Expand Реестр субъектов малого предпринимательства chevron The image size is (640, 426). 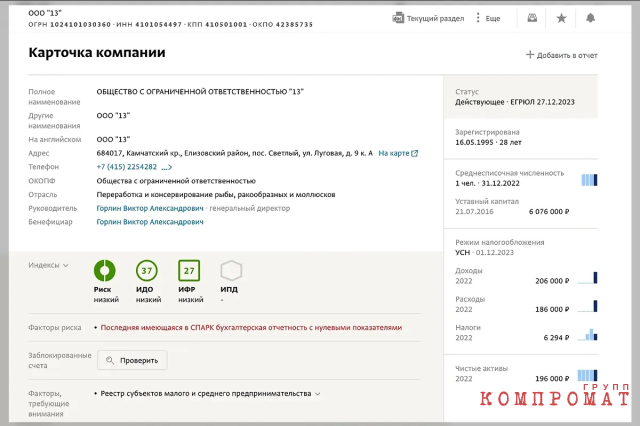pyautogui.click(x=318, y=394)
